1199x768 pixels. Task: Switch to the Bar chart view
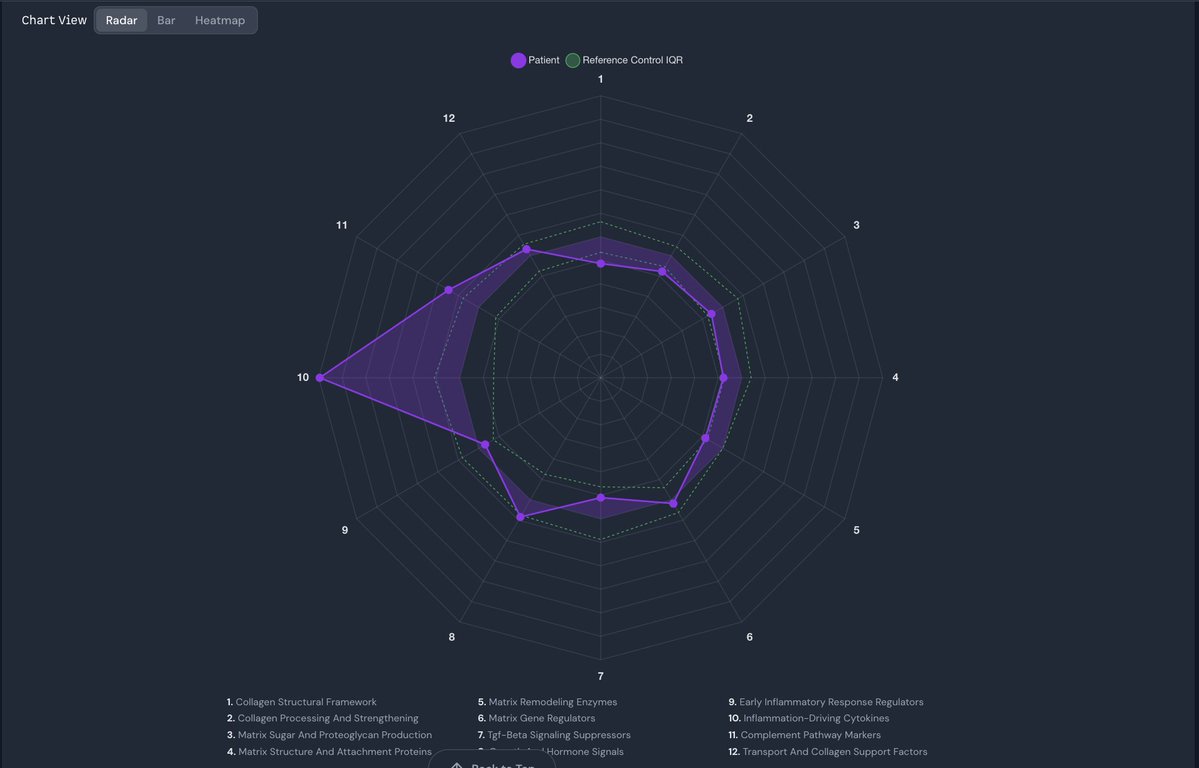coord(166,21)
